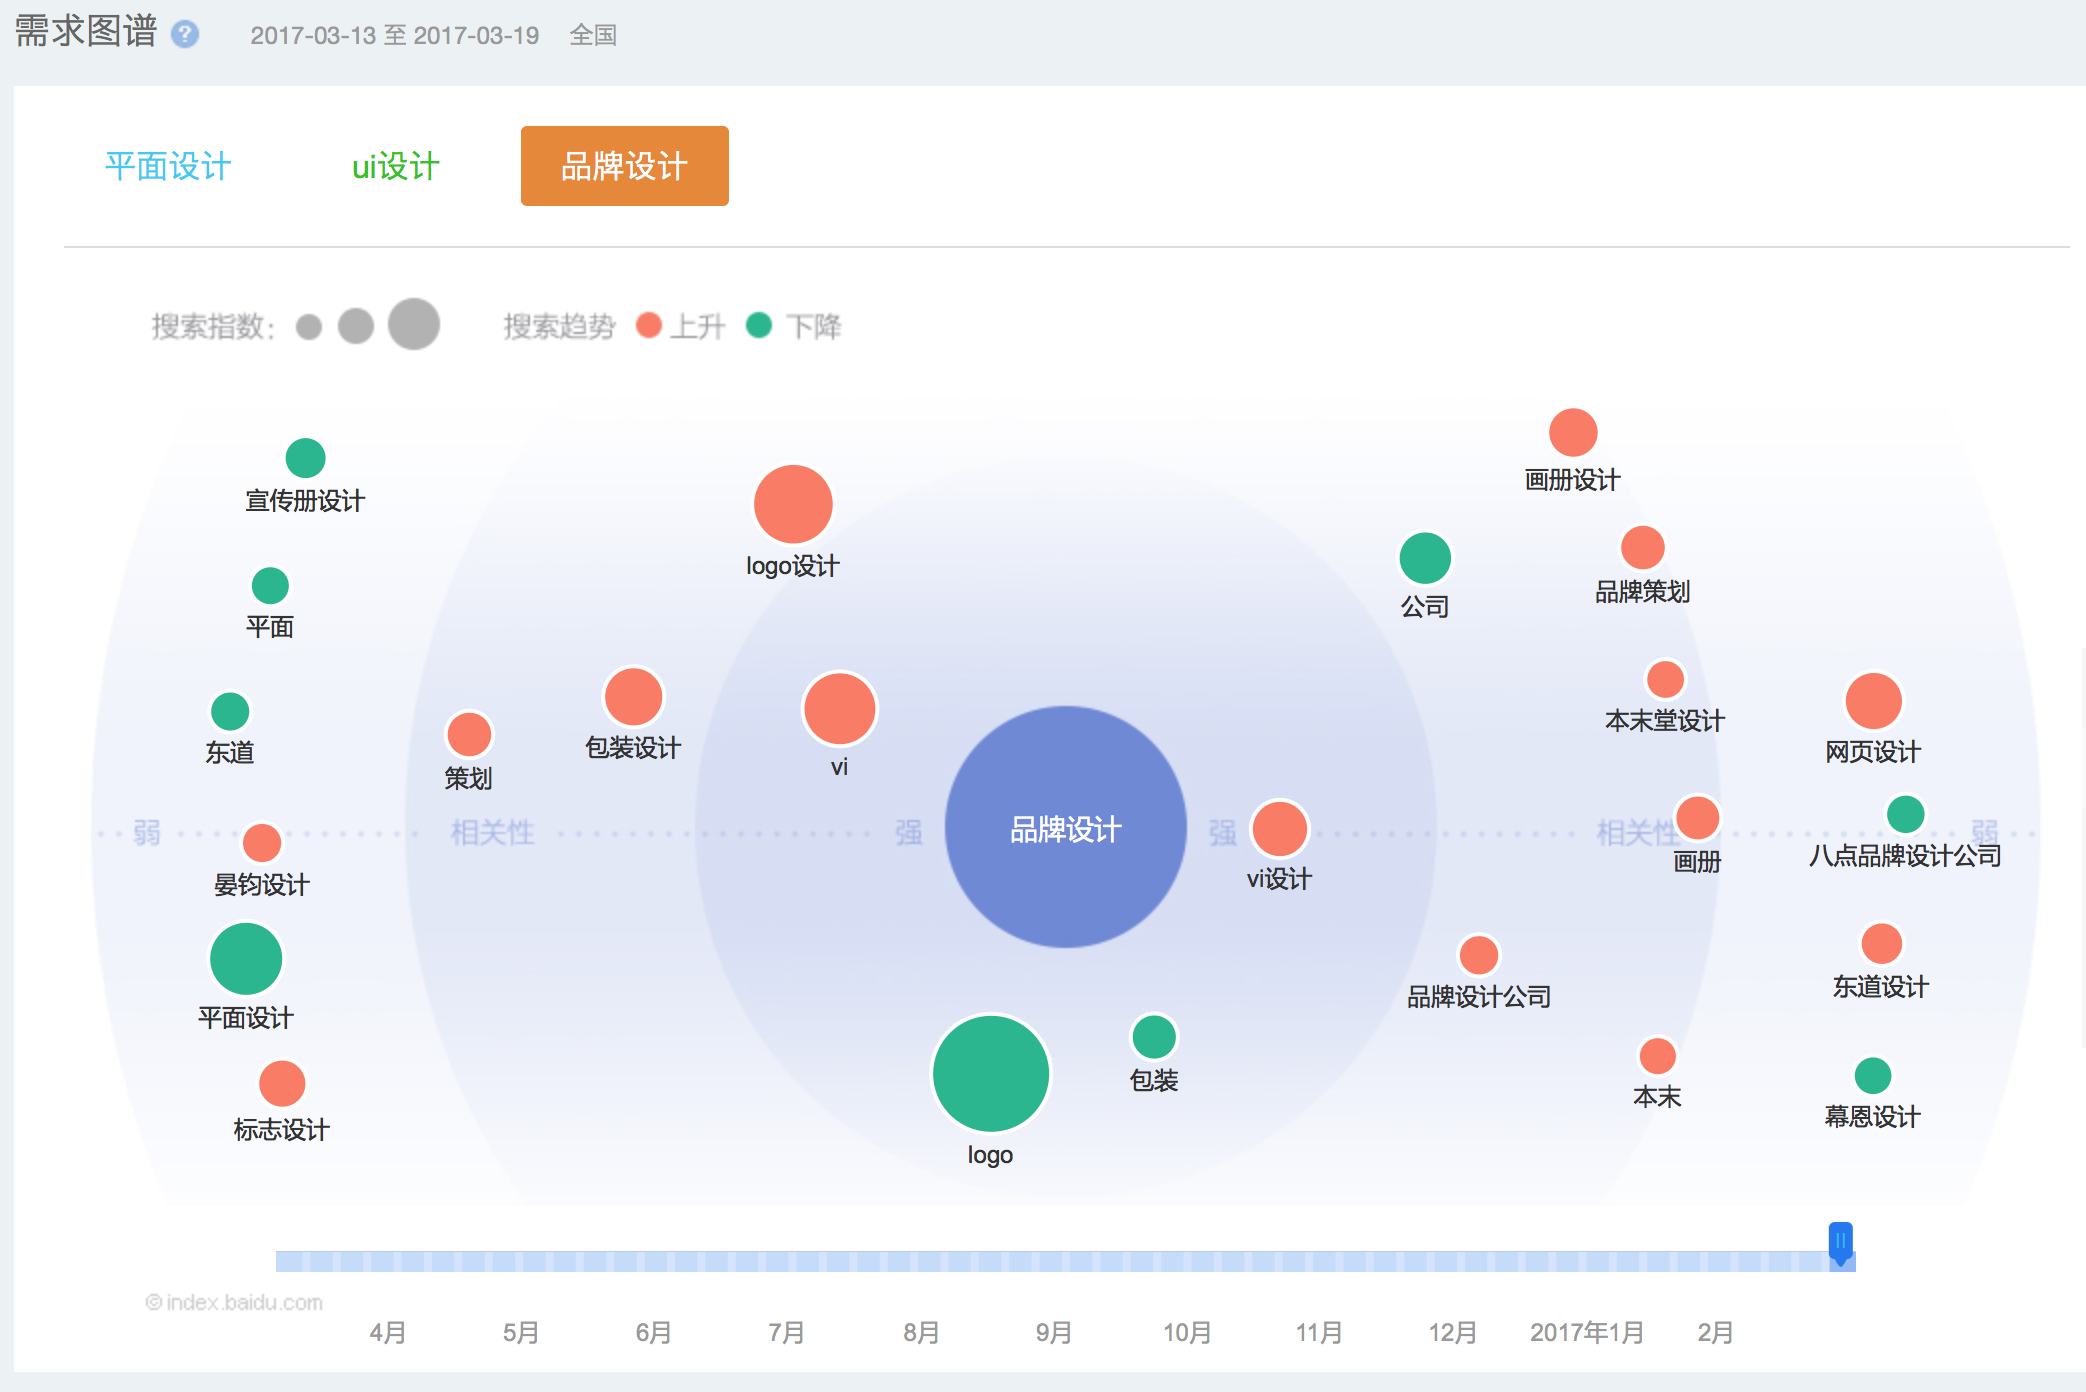Click the timeline slider handle
Image resolution: width=2086 pixels, height=1392 pixels.
(1840, 1243)
